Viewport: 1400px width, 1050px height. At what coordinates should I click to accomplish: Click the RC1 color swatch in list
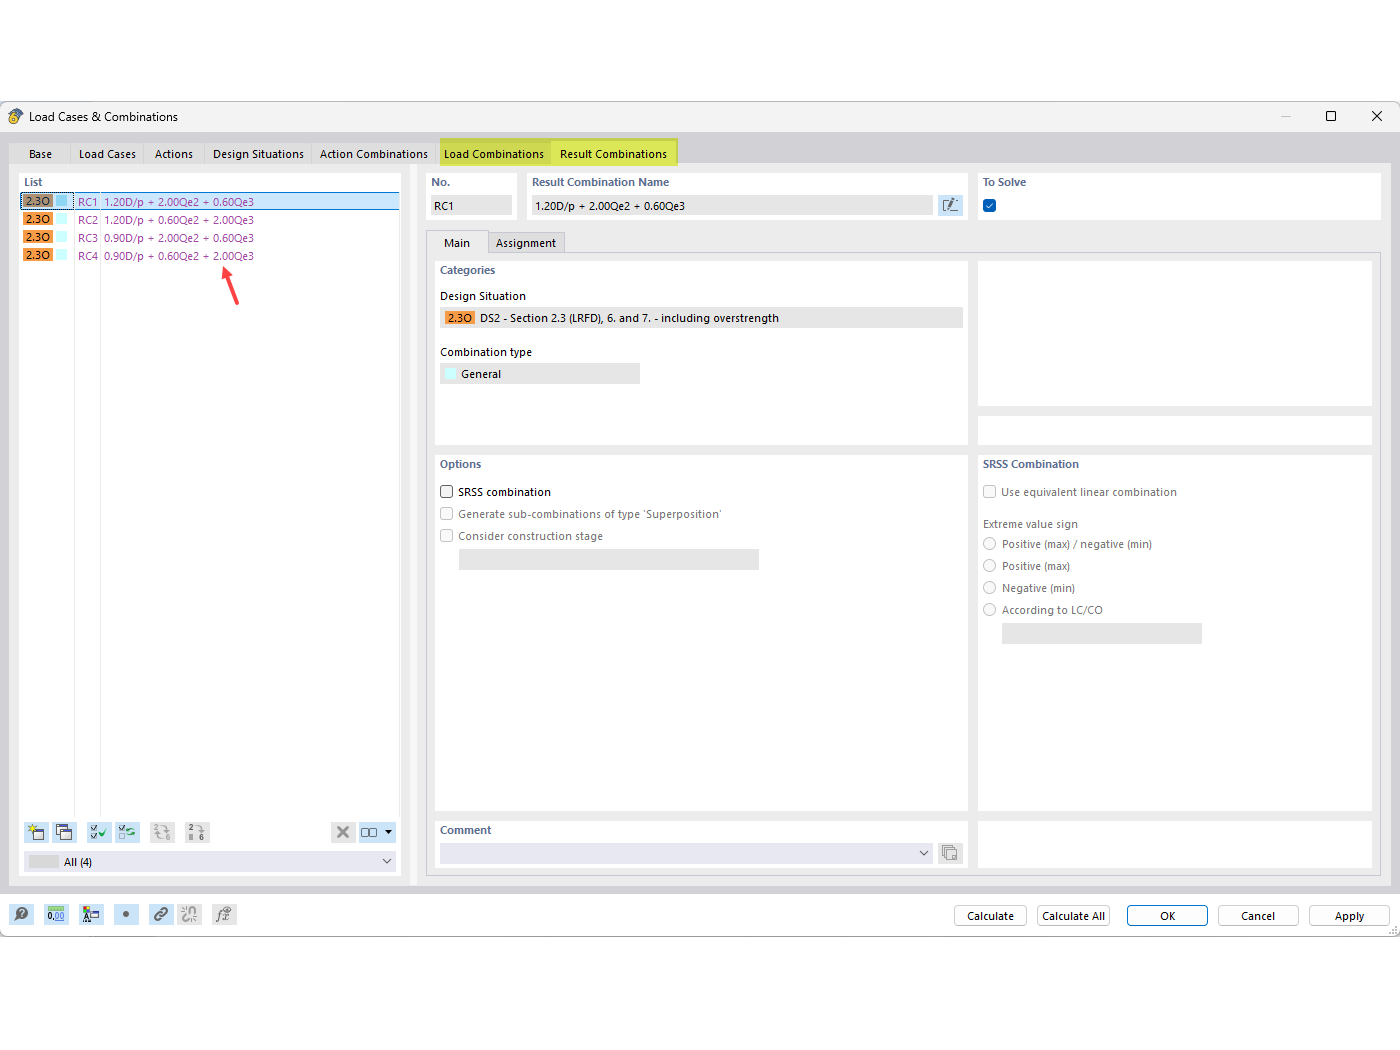62,201
